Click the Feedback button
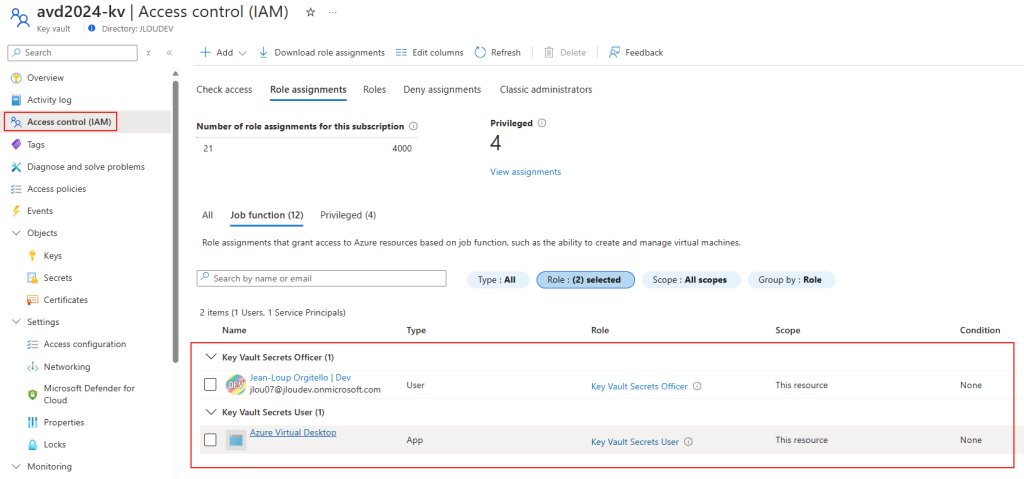Image resolution: width=1024 pixels, height=479 pixels. (635, 53)
